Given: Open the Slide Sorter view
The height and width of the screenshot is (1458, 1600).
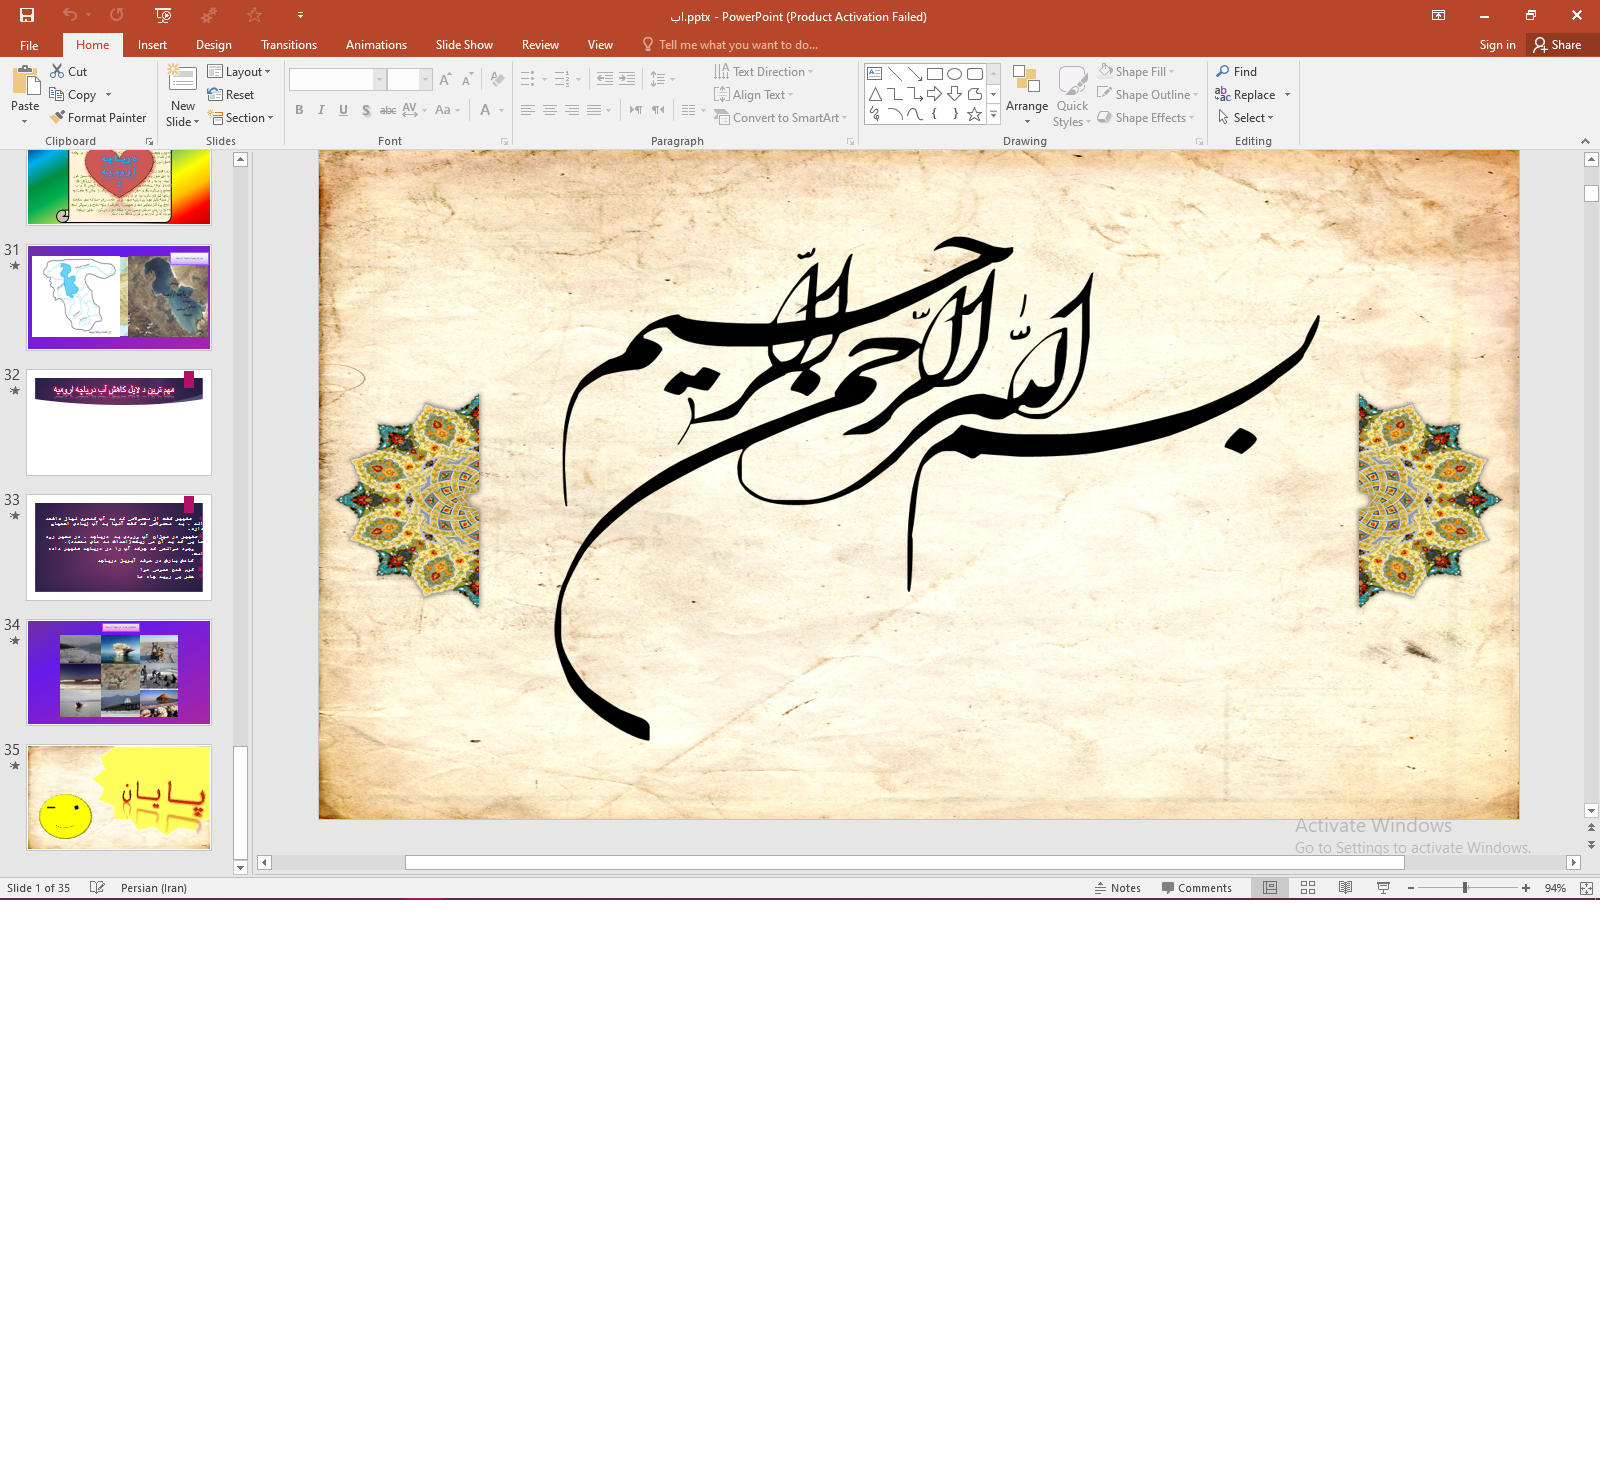Looking at the screenshot, I should tap(1307, 888).
